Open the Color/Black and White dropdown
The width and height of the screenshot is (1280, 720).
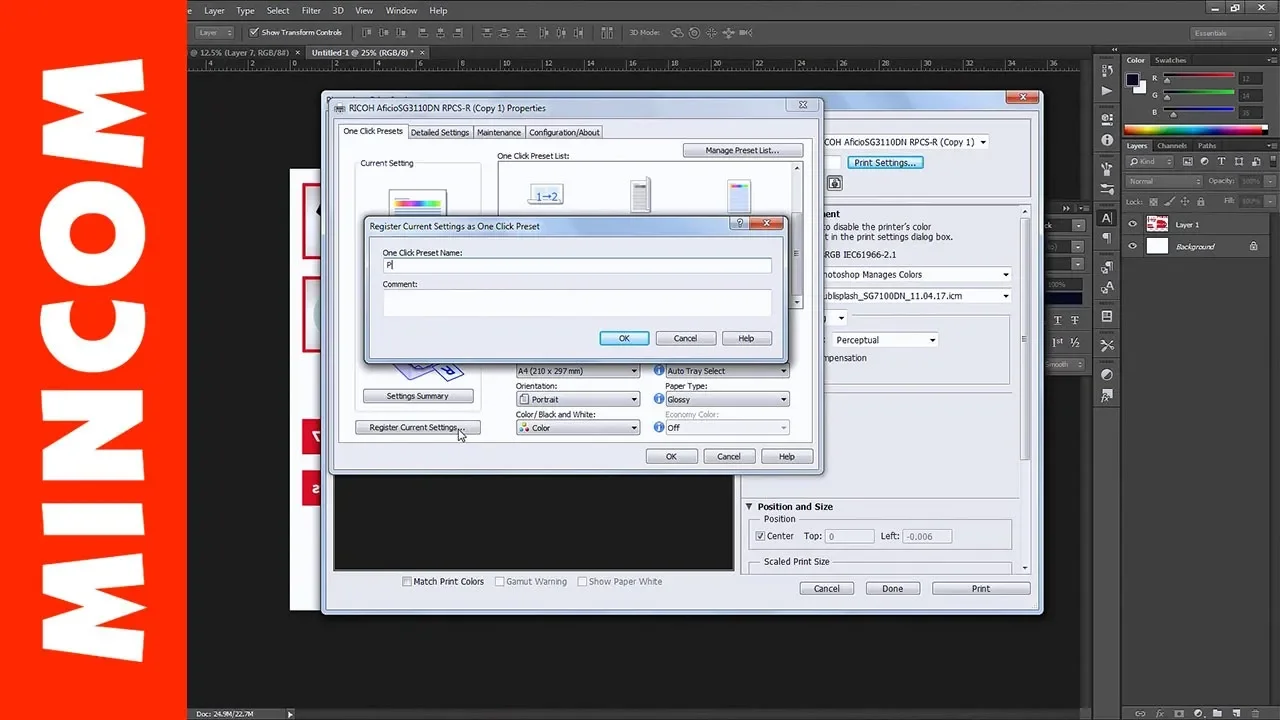tap(577, 427)
